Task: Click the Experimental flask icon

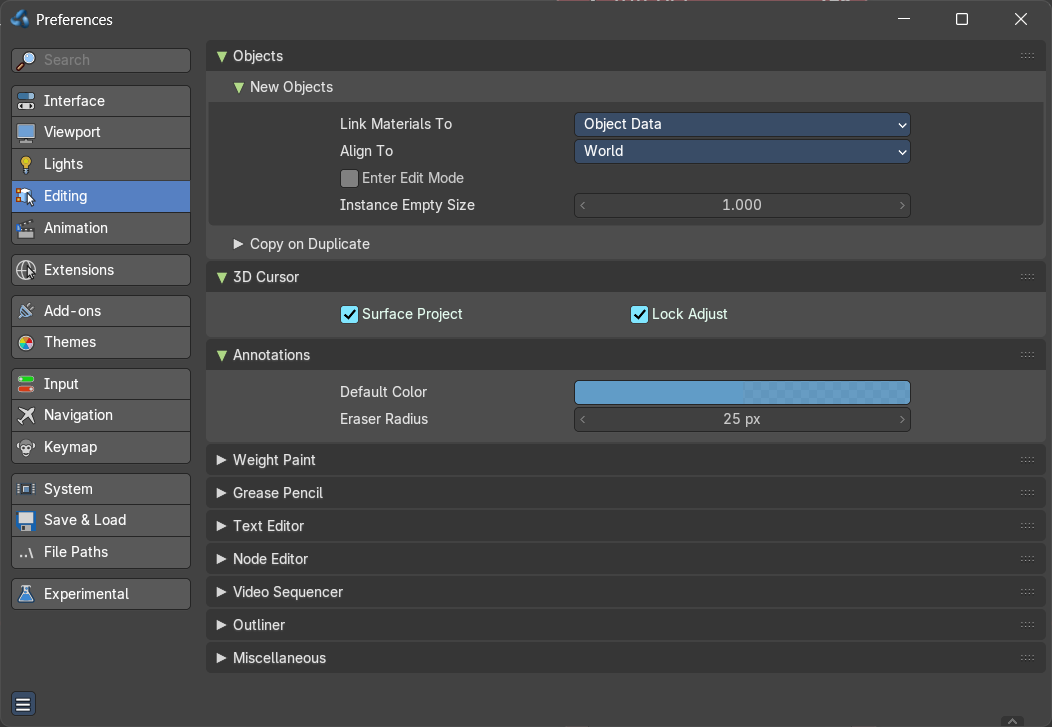Action: [x=26, y=594]
